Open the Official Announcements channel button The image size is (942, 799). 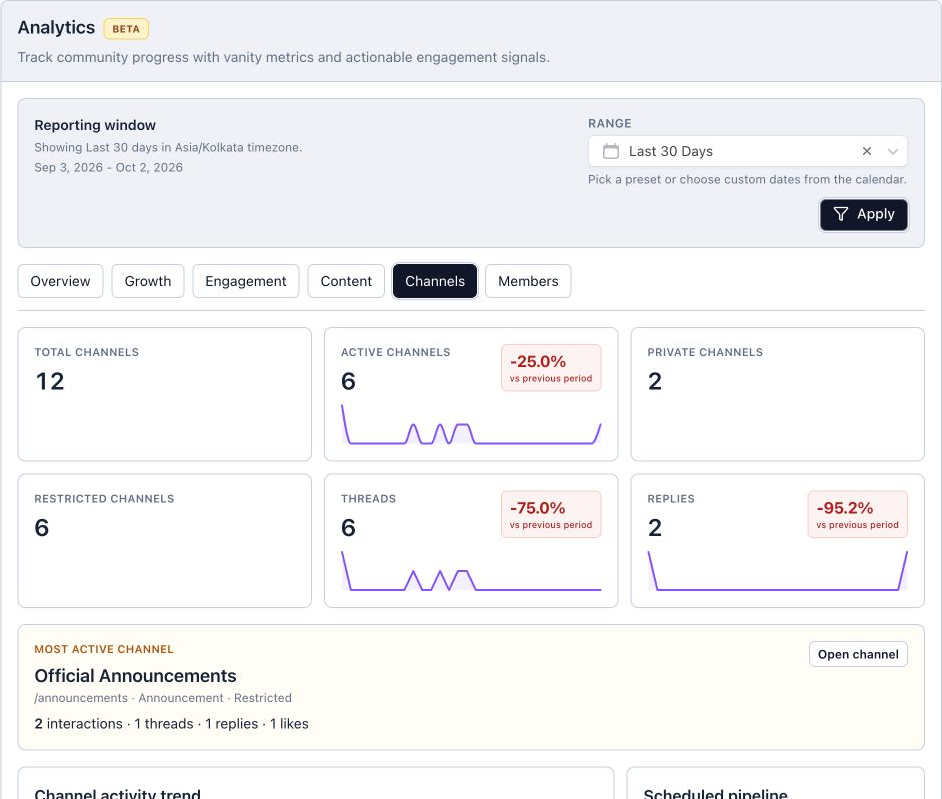(x=858, y=654)
